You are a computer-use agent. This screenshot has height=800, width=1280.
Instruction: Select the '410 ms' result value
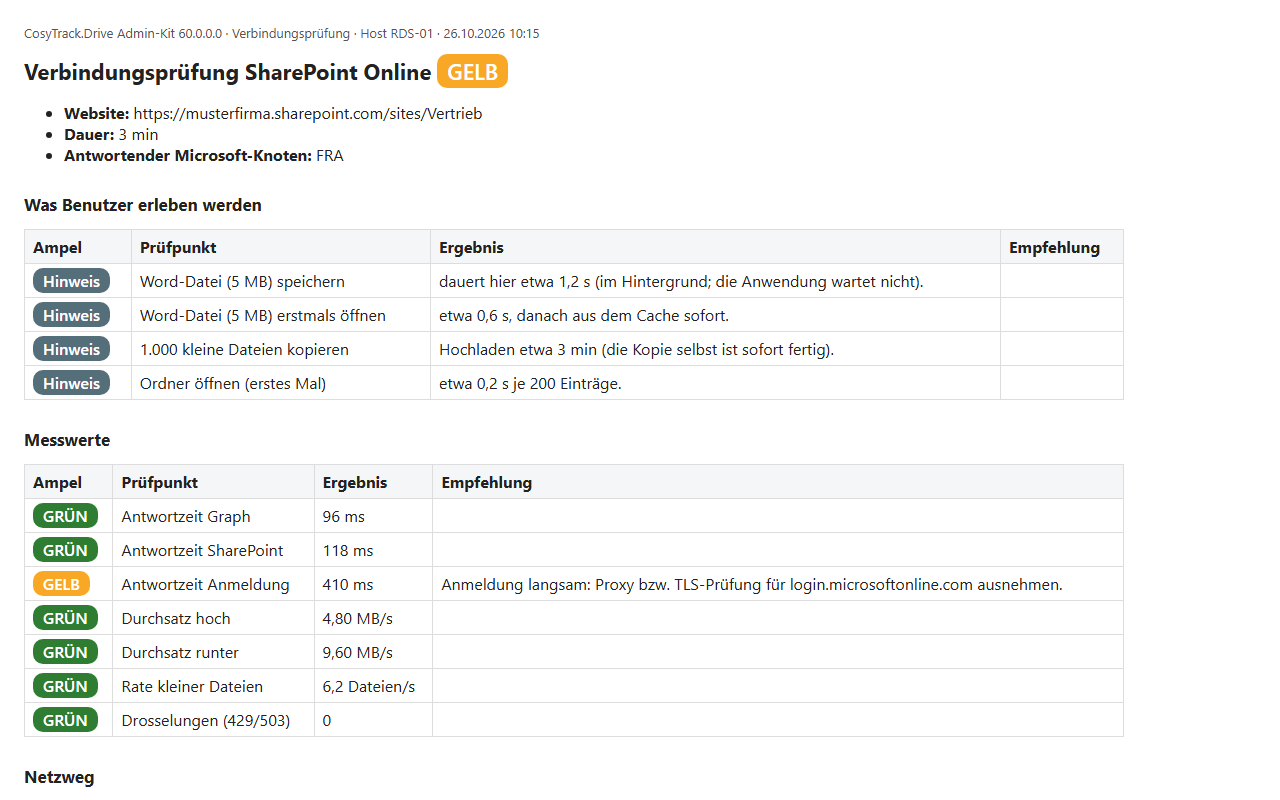[x=348, y=585]
